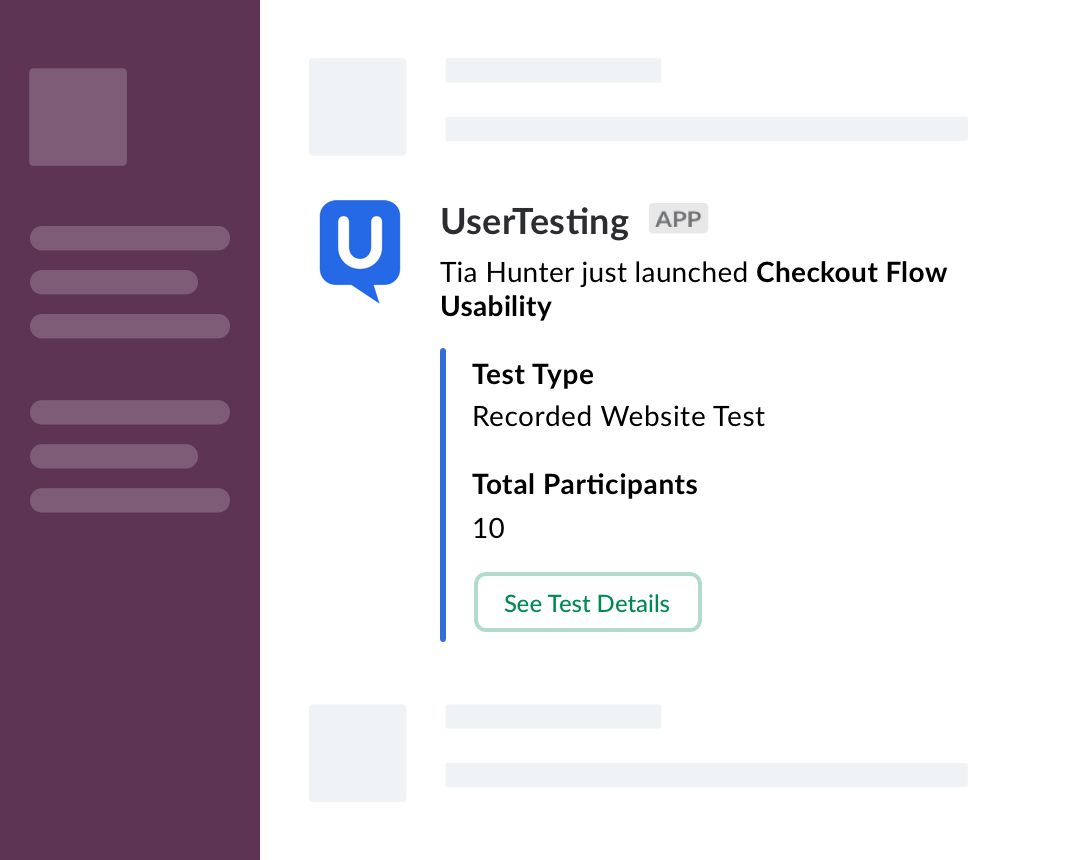Open the UserTesting app logo icon

[360, 251]
